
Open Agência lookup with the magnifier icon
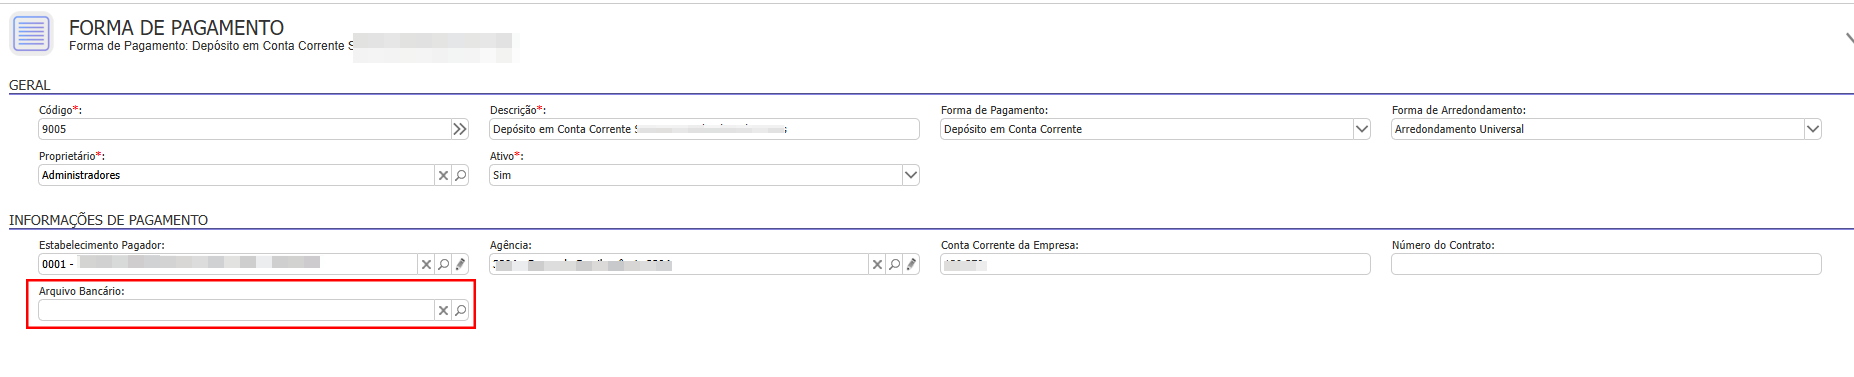[x=895, y=264]
